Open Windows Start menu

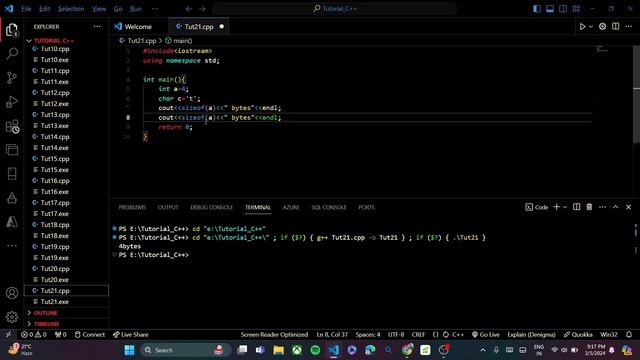tap(129, 350)
